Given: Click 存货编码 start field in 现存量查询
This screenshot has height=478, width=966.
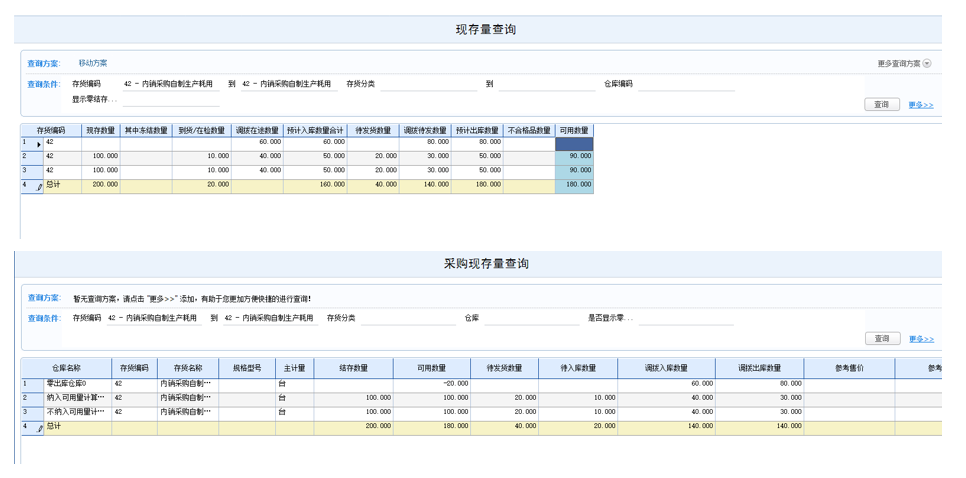Looking at the screenshot, I should tap(171, 84).
